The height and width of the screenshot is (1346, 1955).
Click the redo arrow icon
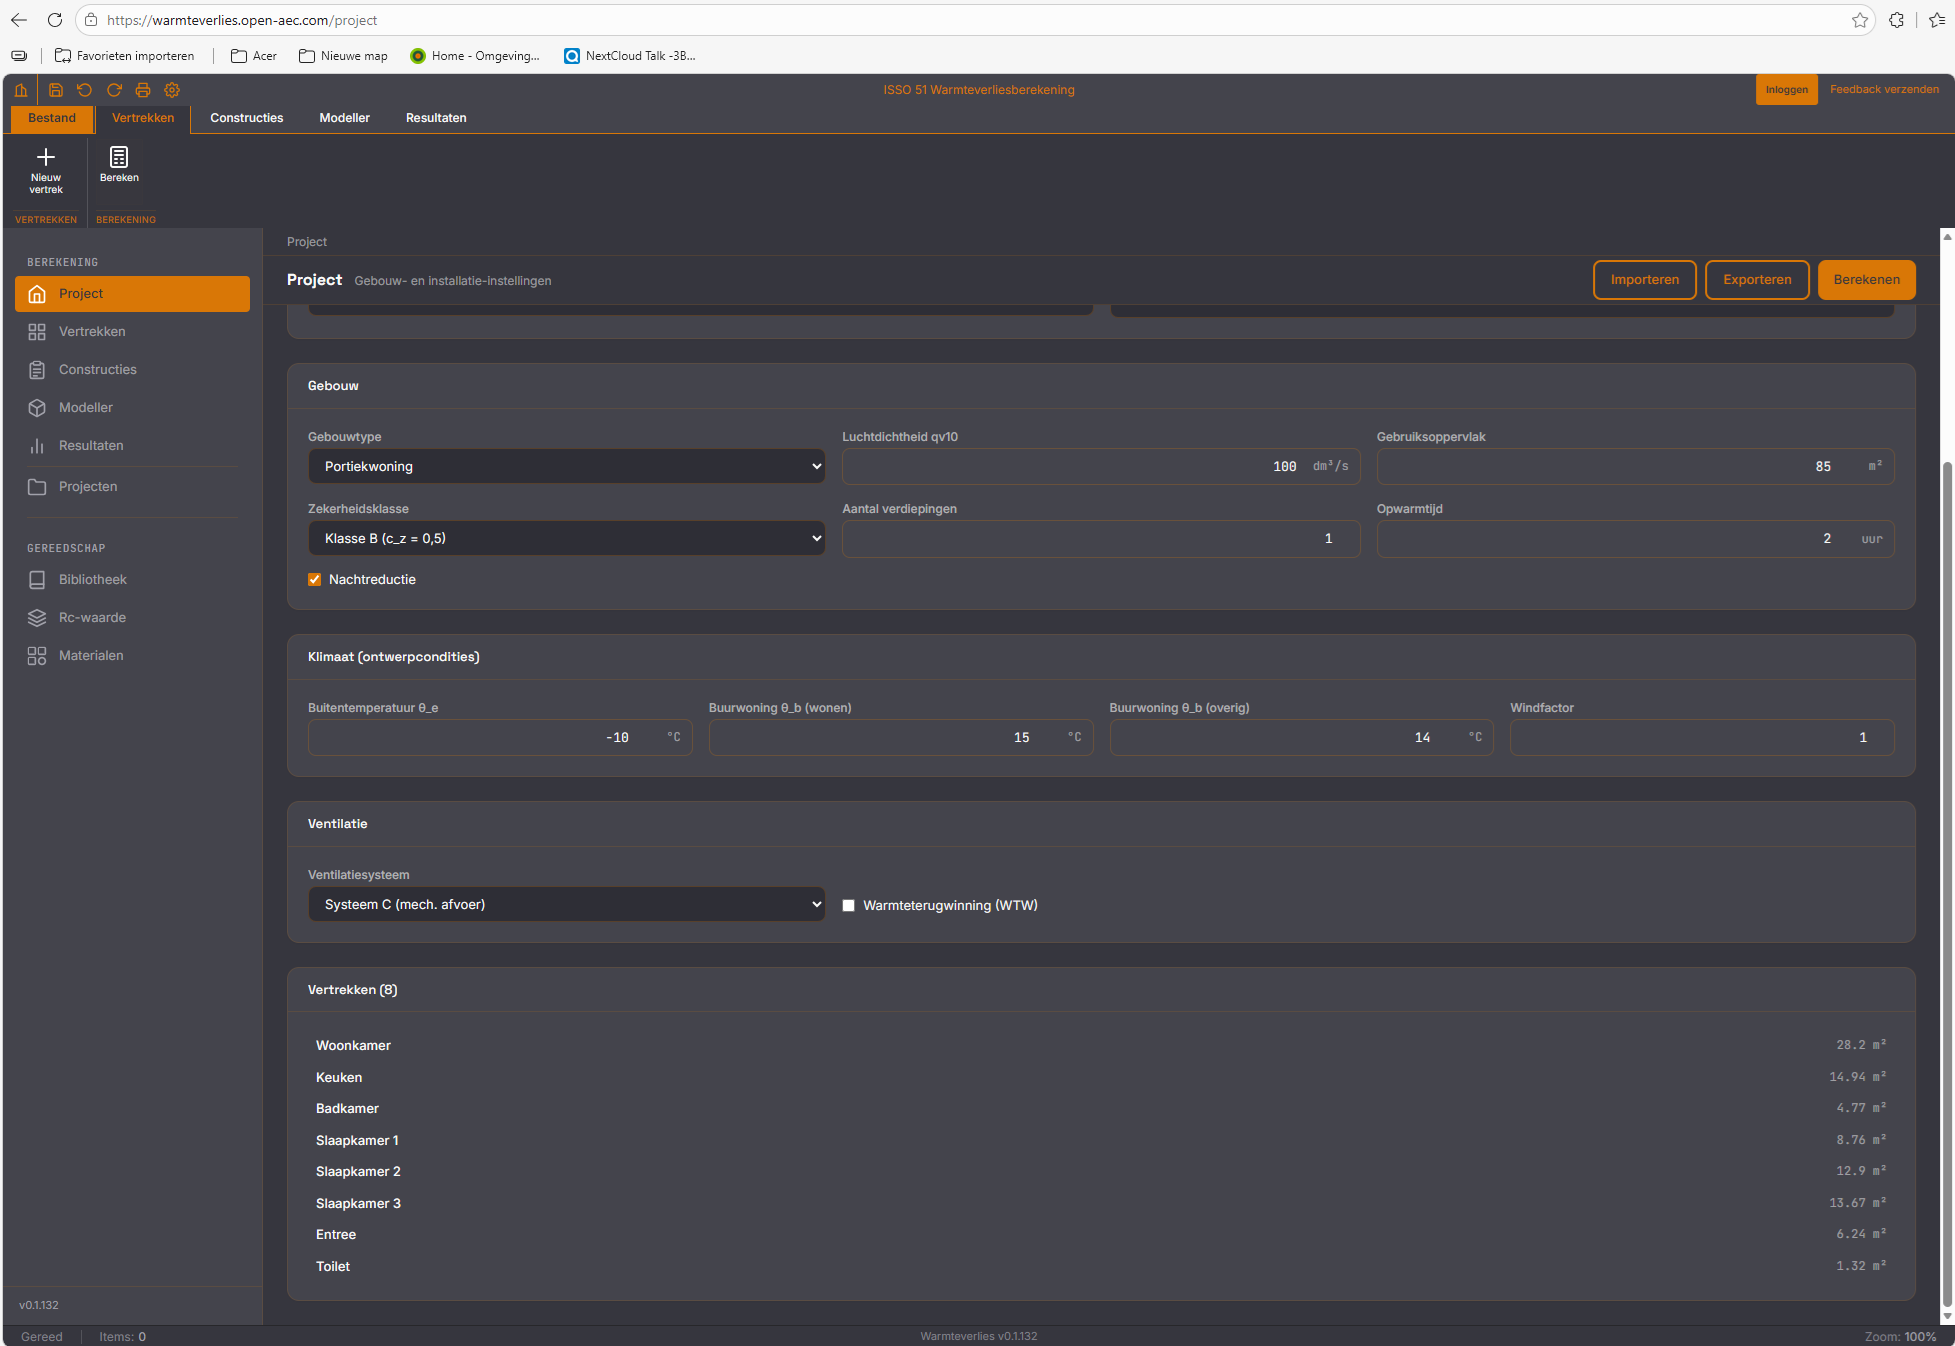point(114,90)
